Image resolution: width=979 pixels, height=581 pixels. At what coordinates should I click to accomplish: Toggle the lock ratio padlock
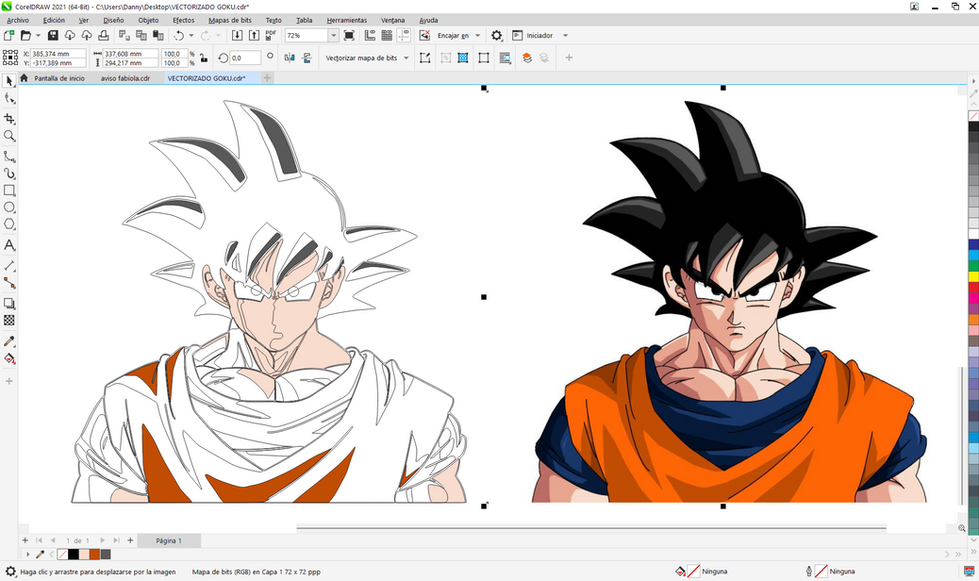[204, 58]
